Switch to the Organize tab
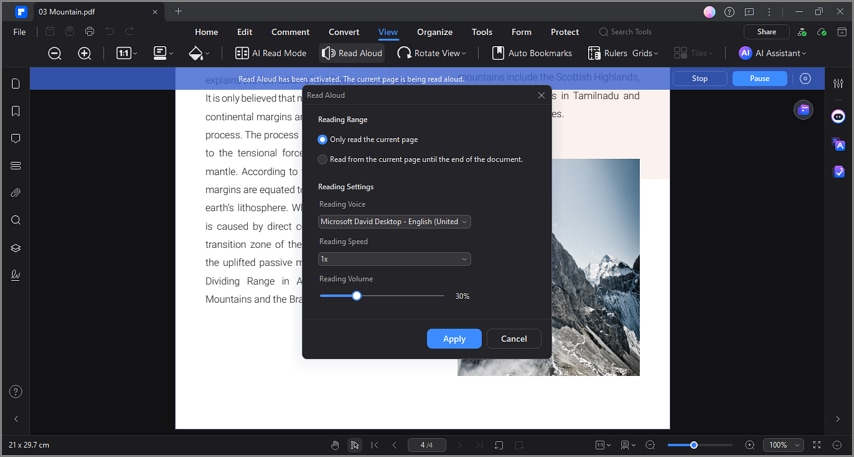Screen dimensions: 854x457 tap(435, 32)
